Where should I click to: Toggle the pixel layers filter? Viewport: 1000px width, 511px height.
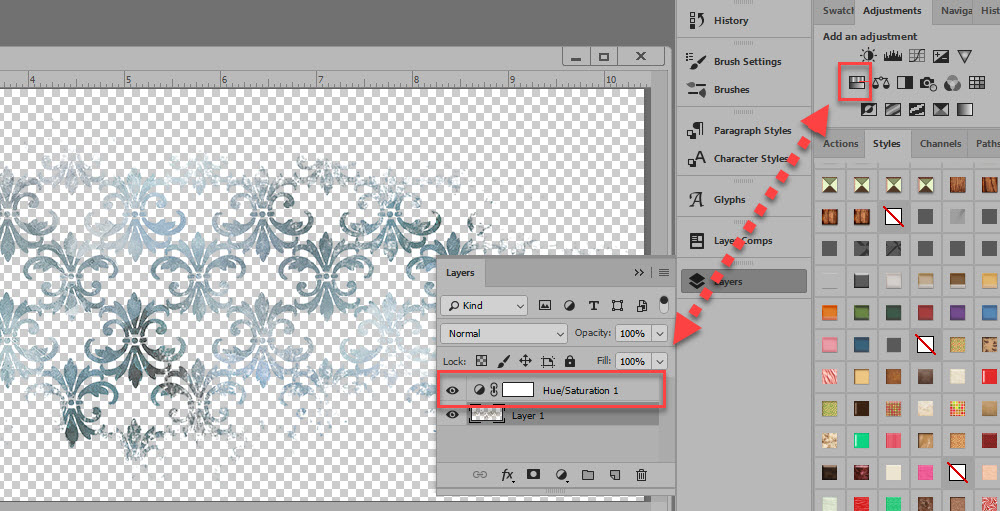(545, 306)
